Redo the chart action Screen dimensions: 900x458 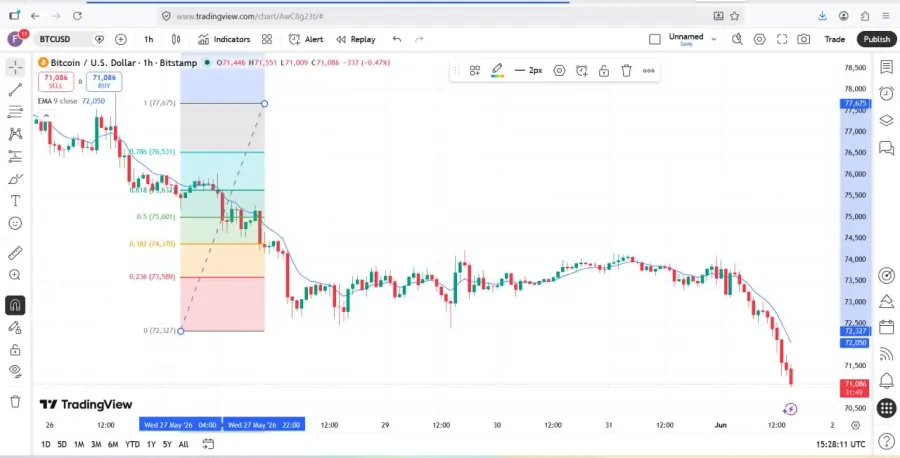tap(419, 39)
